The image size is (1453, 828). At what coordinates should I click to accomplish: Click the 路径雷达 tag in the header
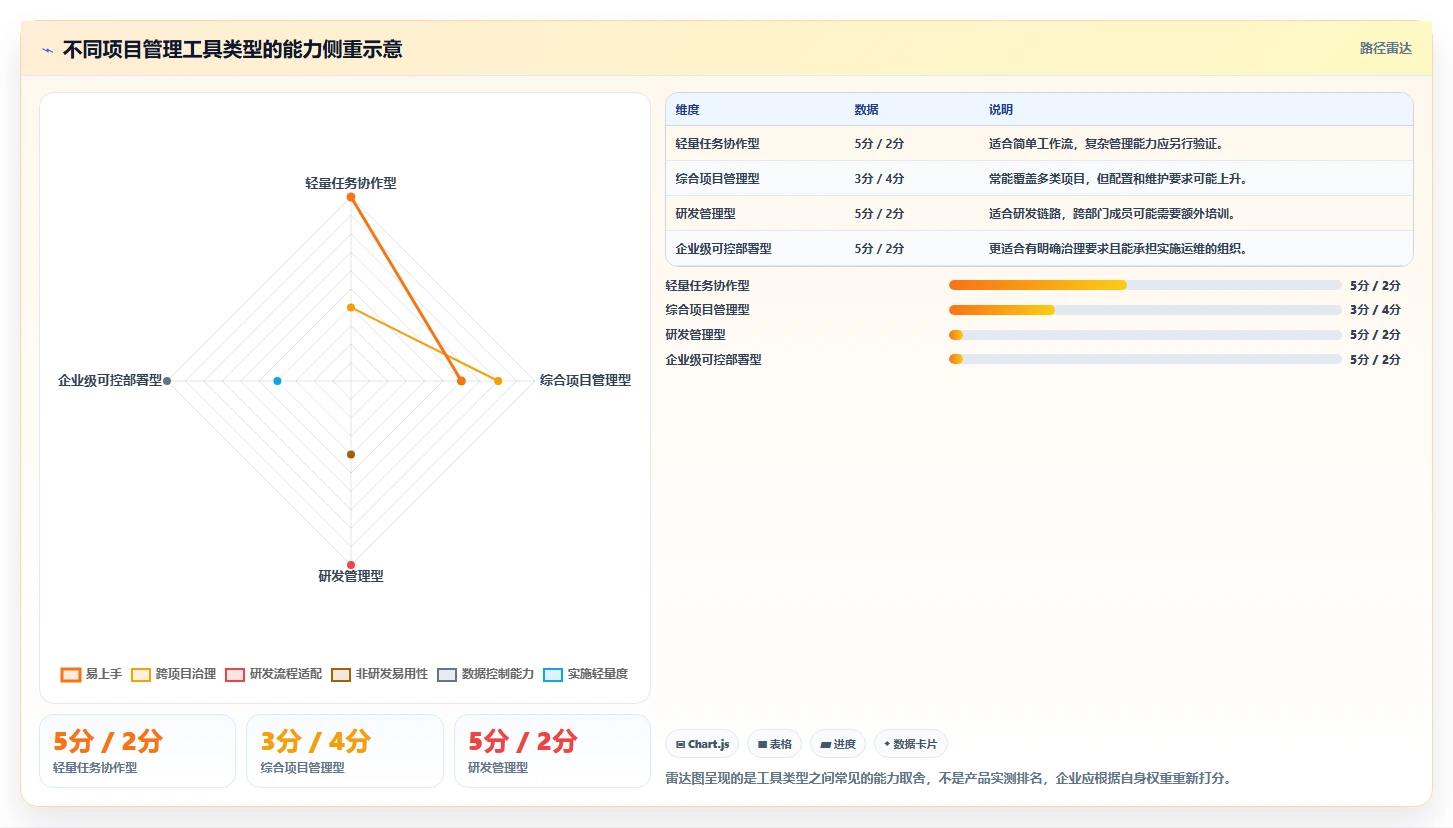point(1385,48)
